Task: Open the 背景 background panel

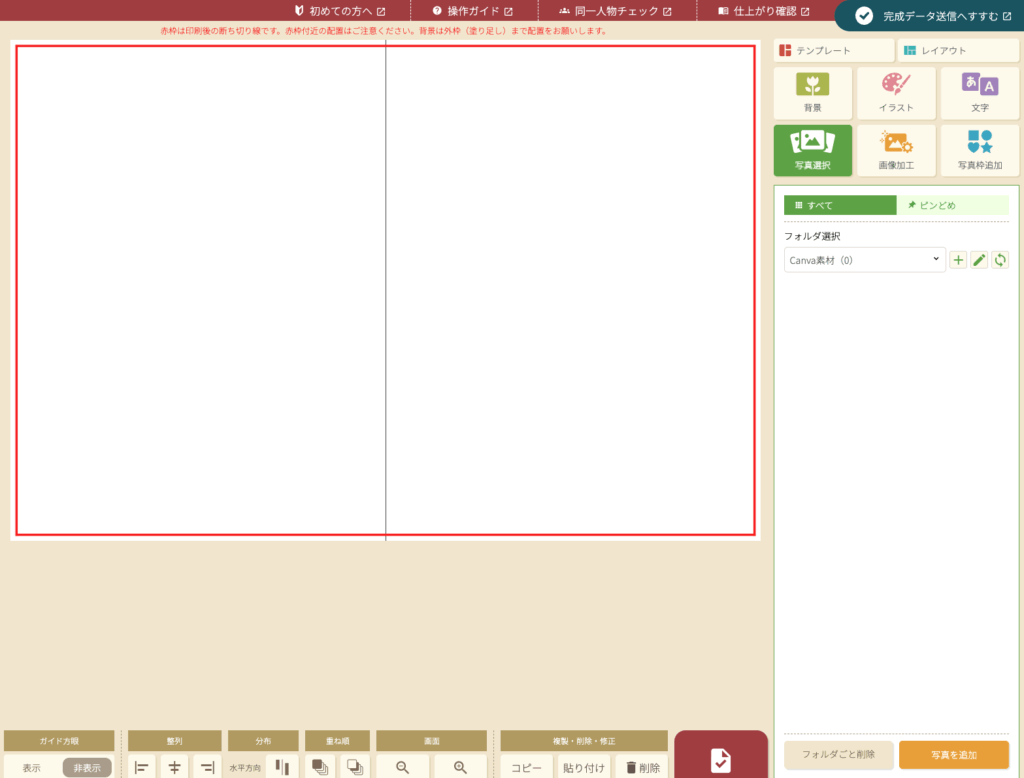Action: click(x=812, y=93)
